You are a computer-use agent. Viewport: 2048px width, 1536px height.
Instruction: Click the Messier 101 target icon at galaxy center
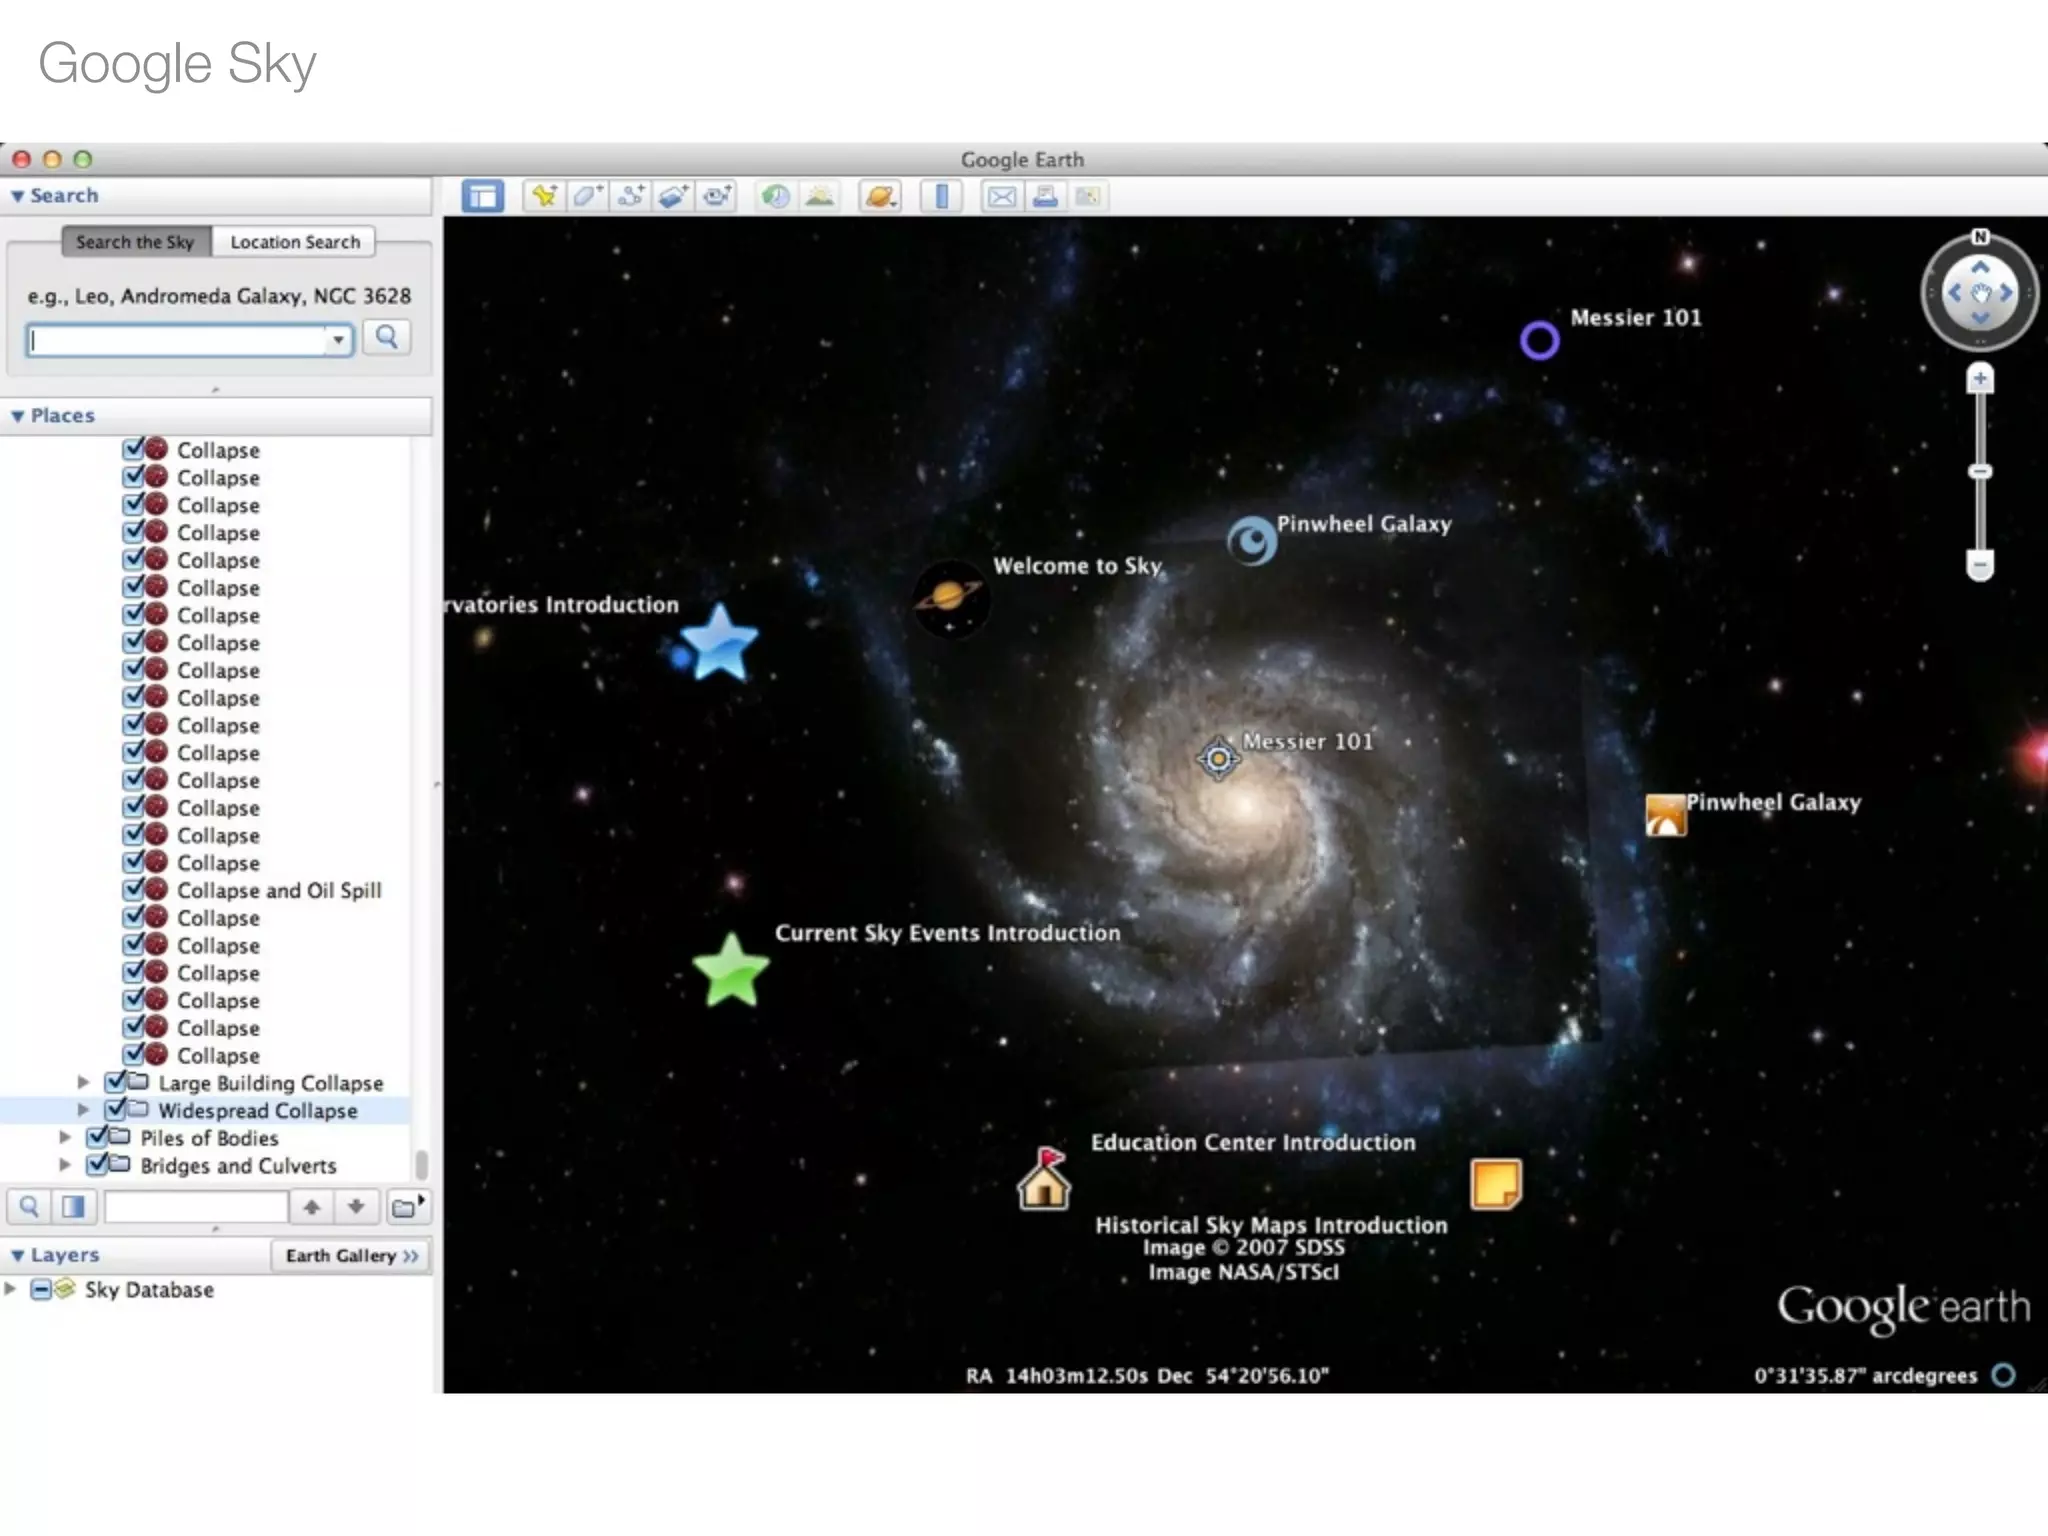point(1218,759)
